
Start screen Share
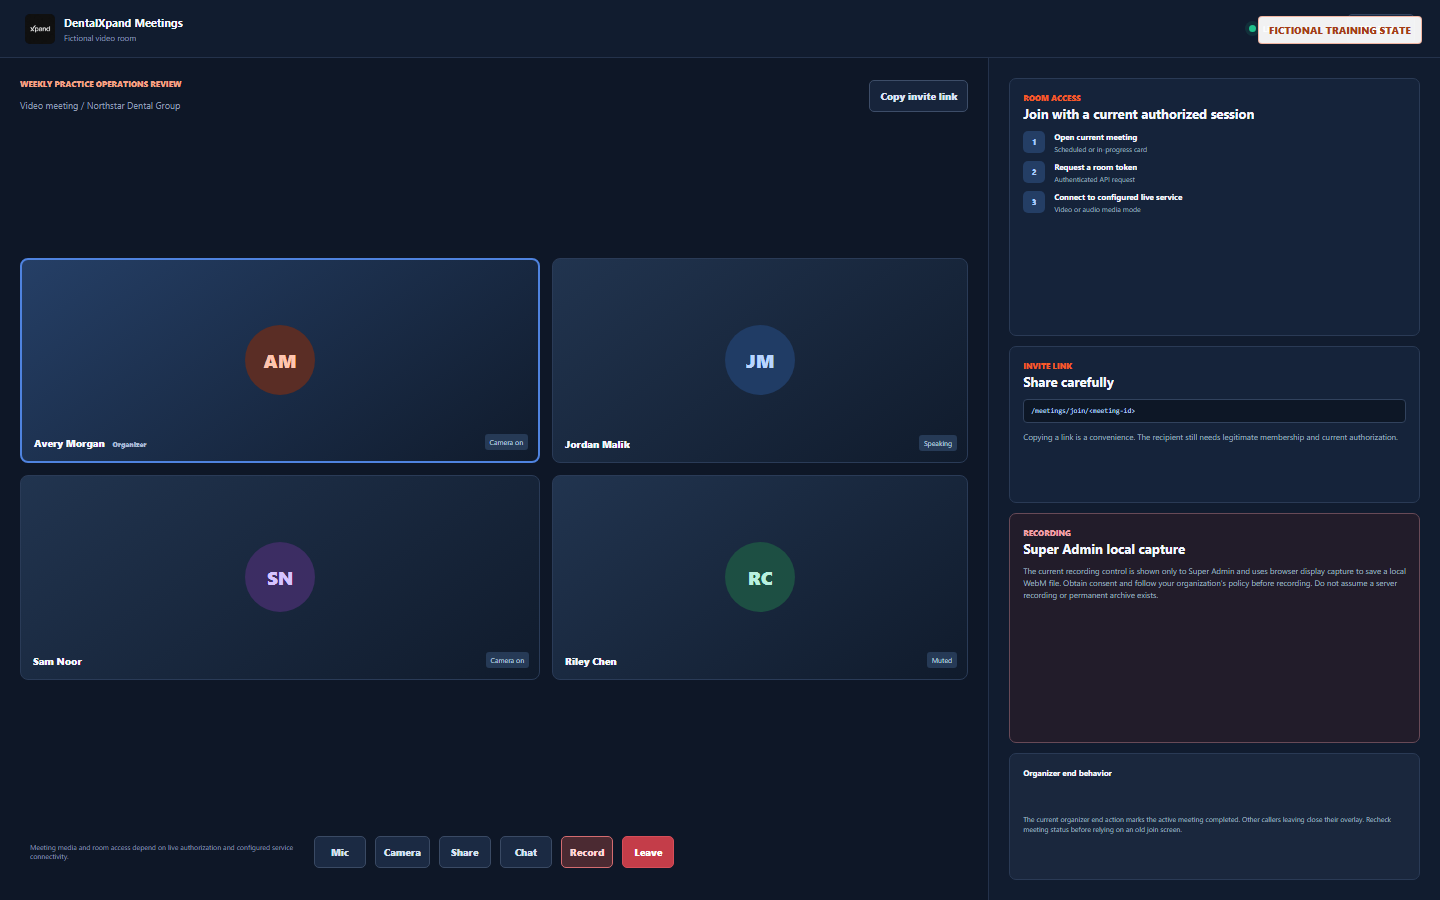coord(465,852)
